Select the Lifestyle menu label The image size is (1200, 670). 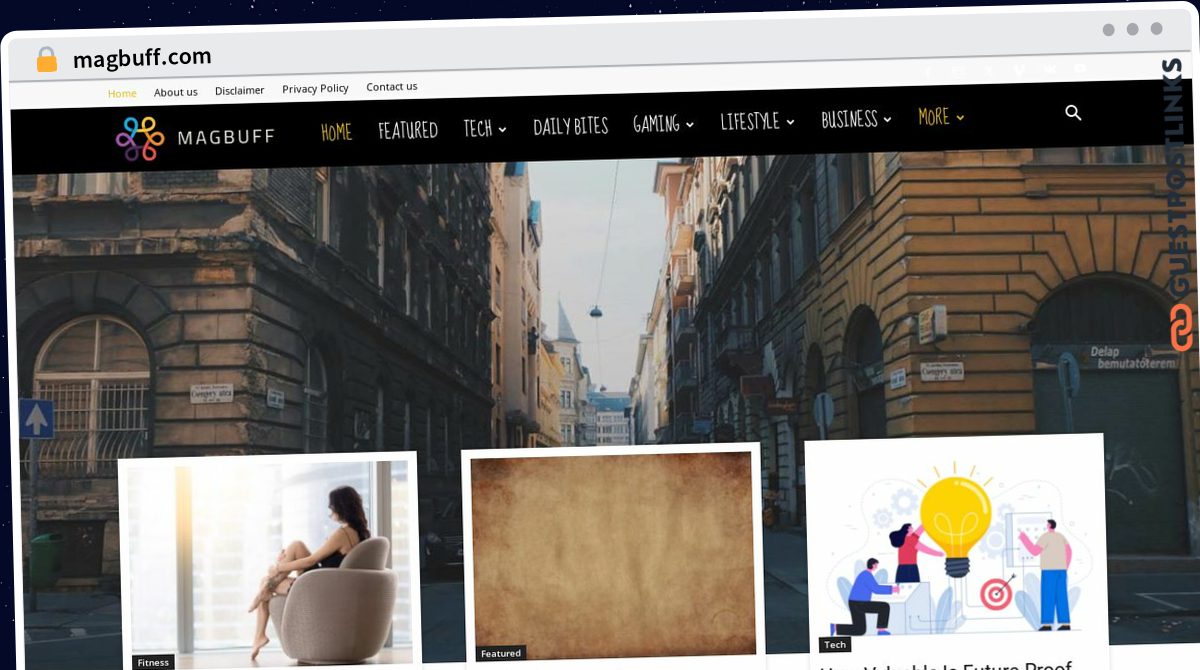tap(750, 122)
